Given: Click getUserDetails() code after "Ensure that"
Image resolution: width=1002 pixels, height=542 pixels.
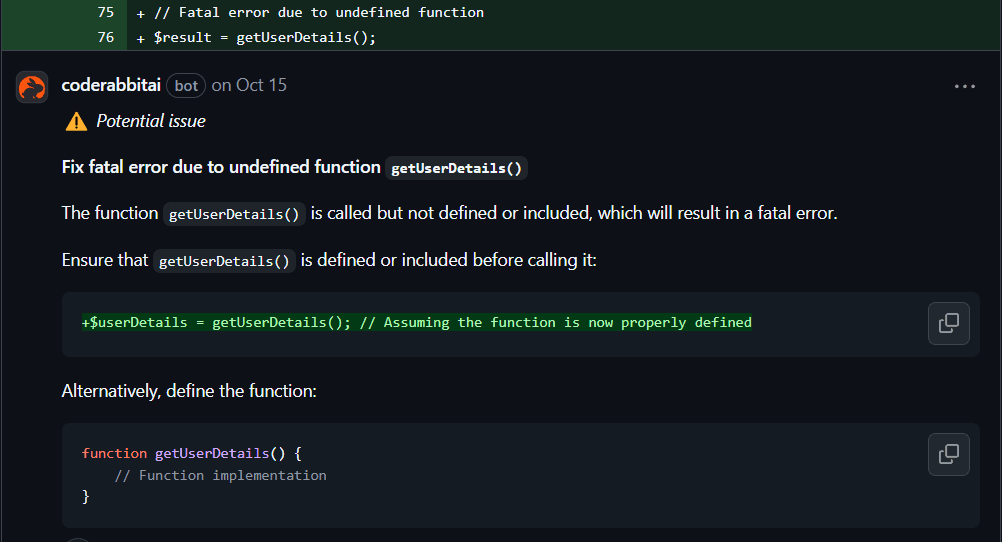Looking at the screenshot, I should [224, 261].
